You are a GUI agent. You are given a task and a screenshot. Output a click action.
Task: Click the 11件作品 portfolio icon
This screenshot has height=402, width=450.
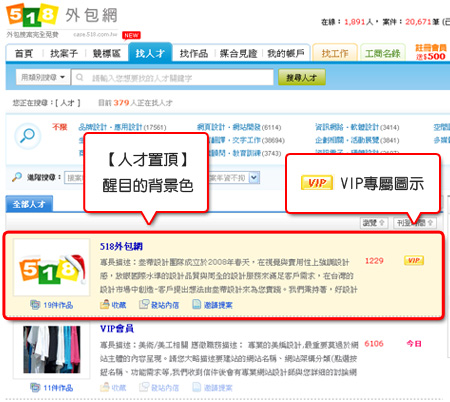[x=35, y=387]
